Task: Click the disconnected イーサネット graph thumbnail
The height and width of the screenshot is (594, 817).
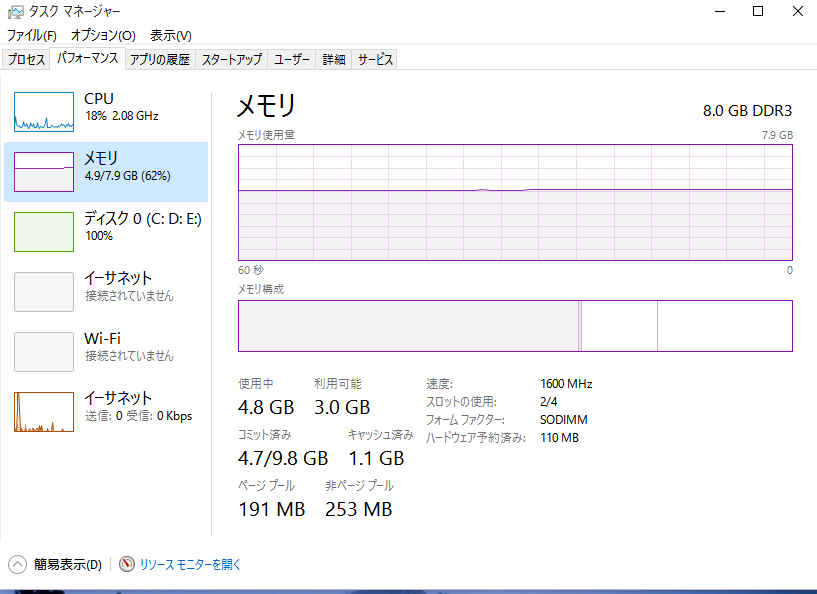Action: [x=44, y=292]
